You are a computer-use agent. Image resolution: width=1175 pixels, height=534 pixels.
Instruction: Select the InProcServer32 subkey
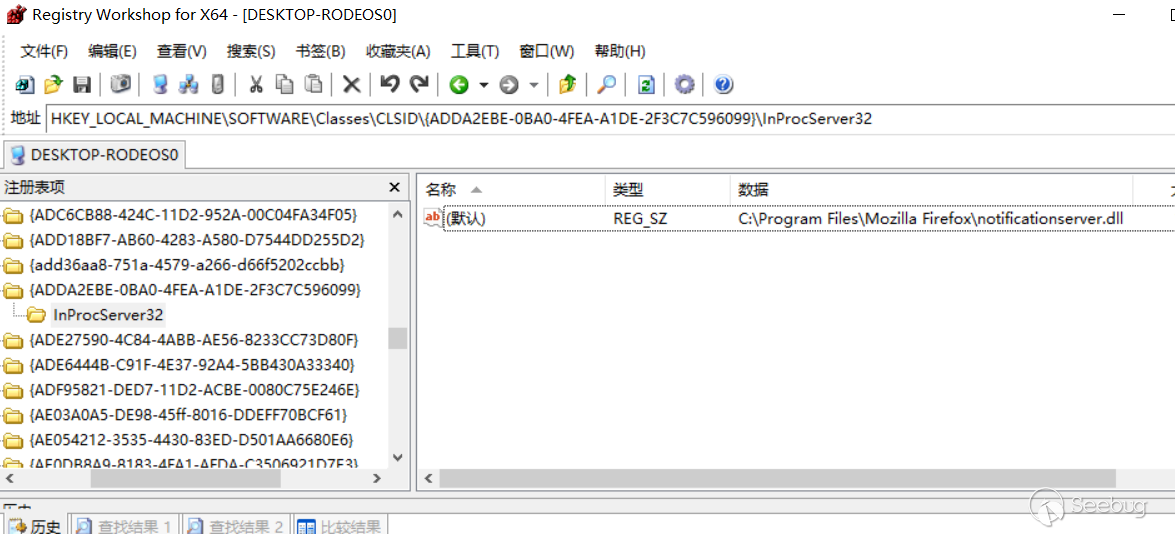pyautogui.click(x=109, y=315)
